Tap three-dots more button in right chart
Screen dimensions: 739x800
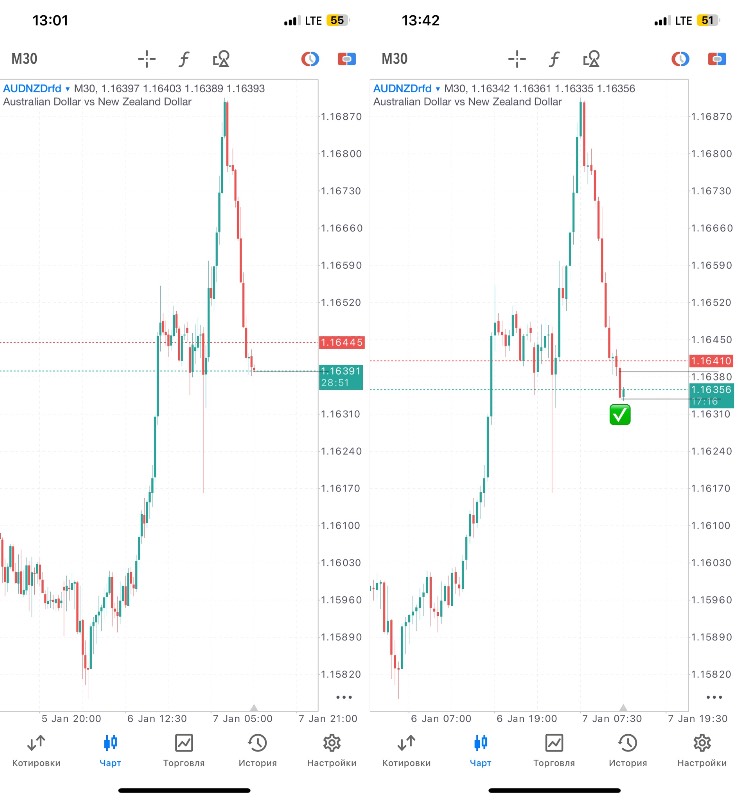coord(713,697)
